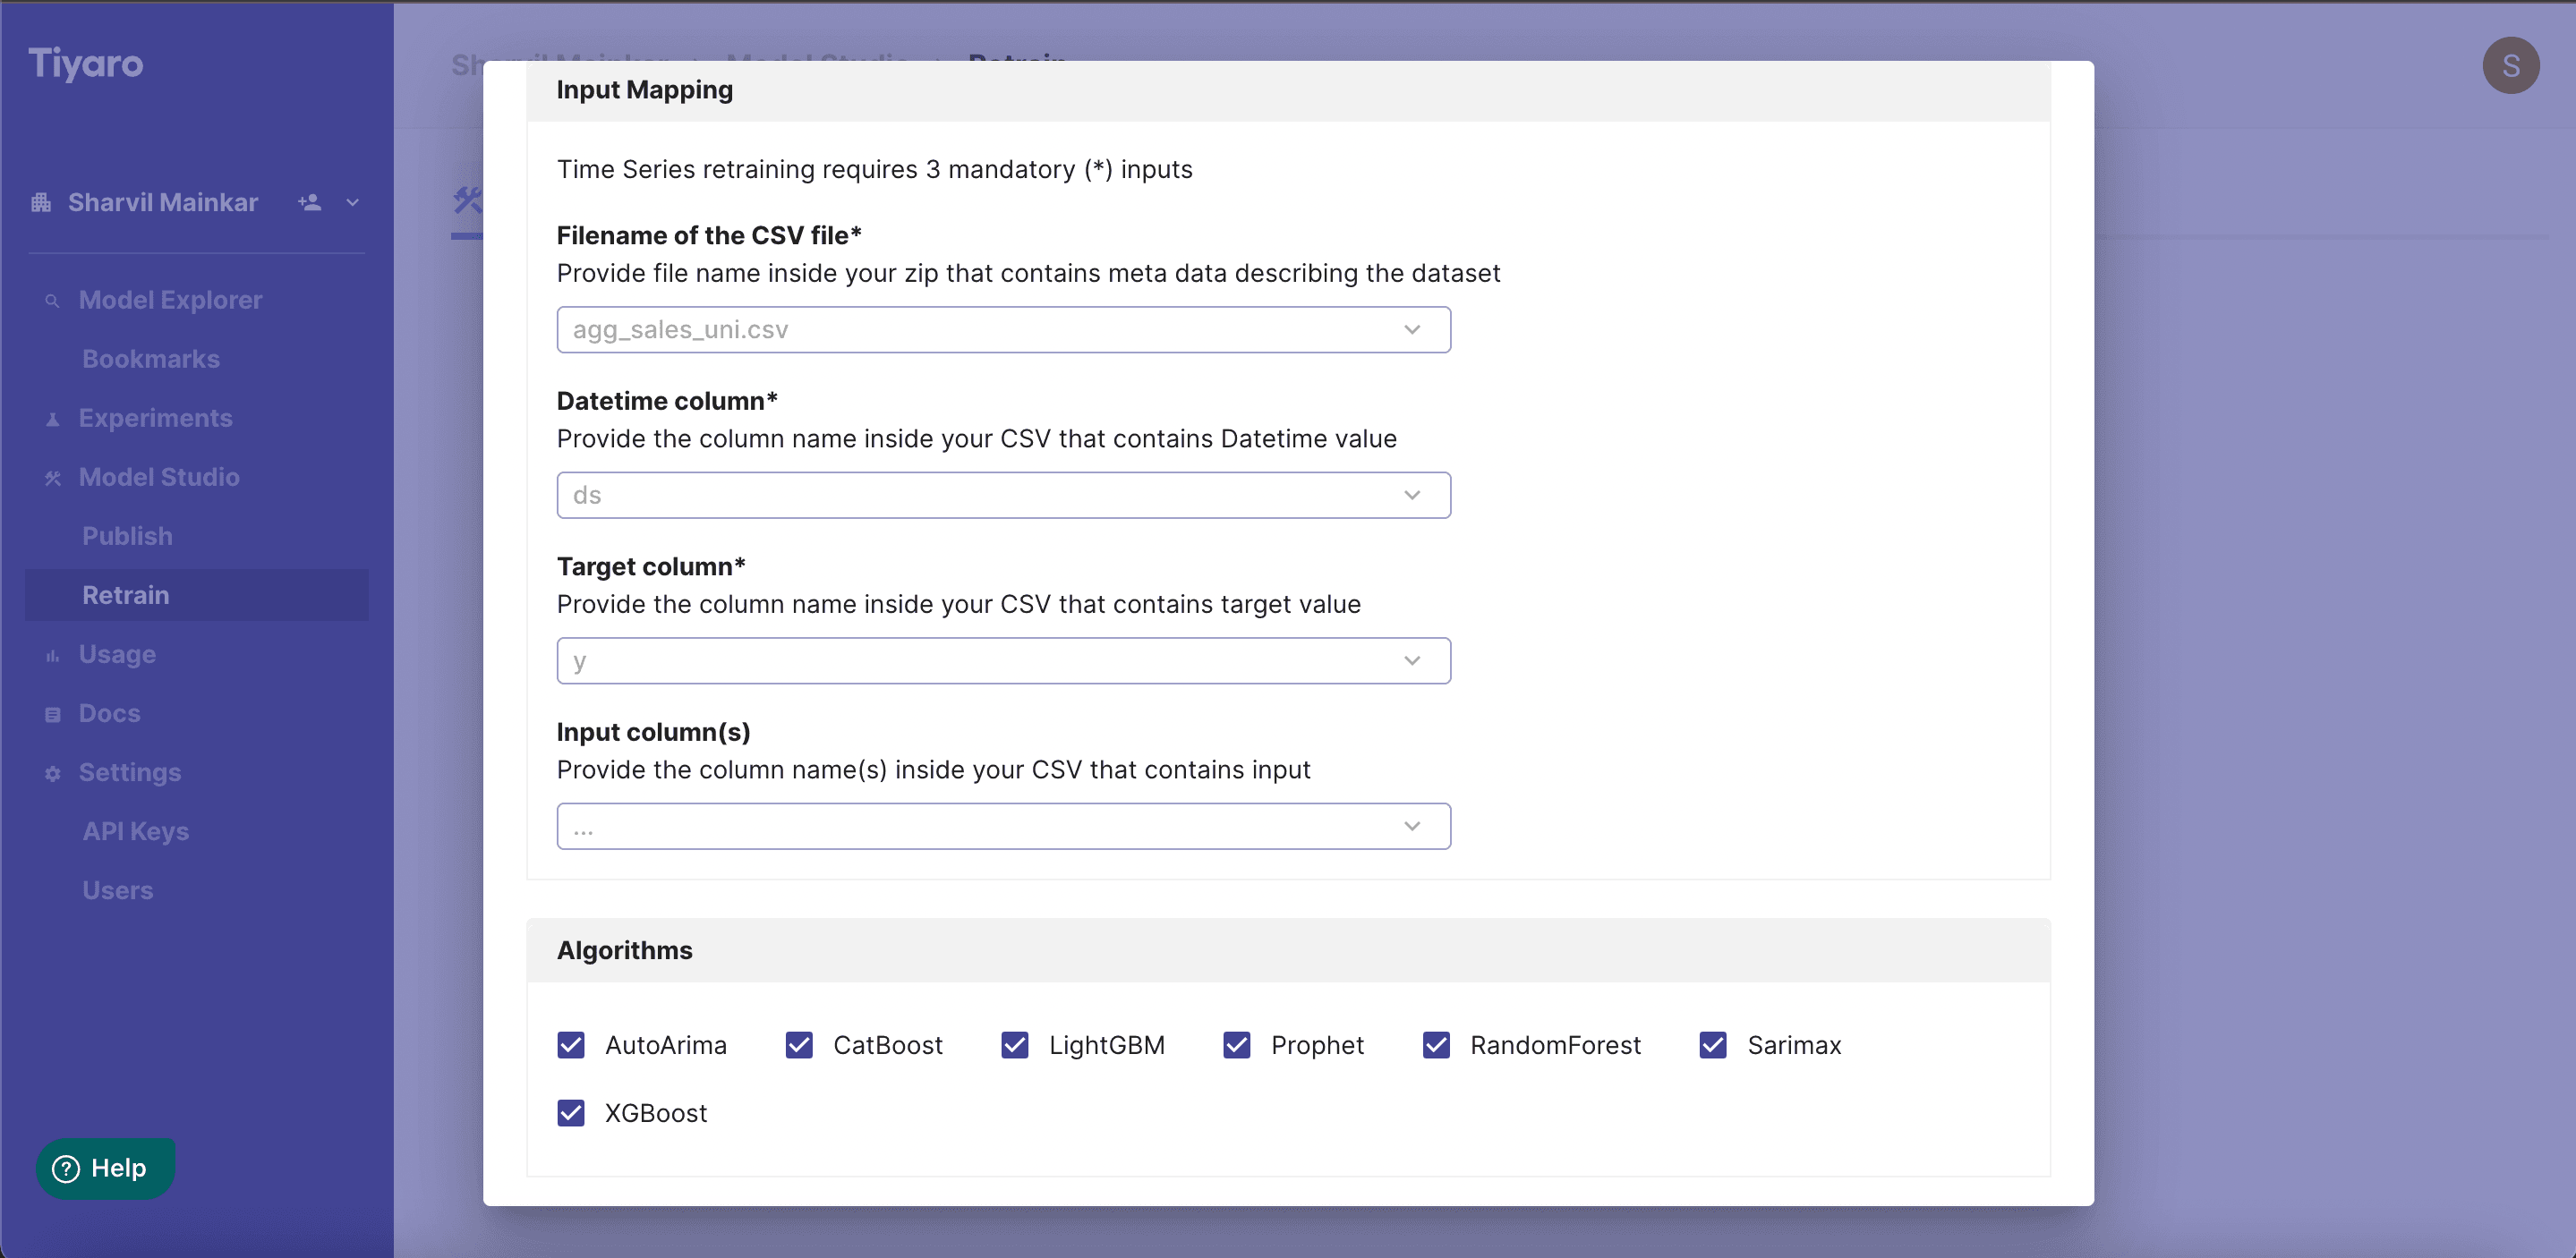Click the "Input column(s)" label
This screenshot has width=2576, height=1258.
(654, 732)
